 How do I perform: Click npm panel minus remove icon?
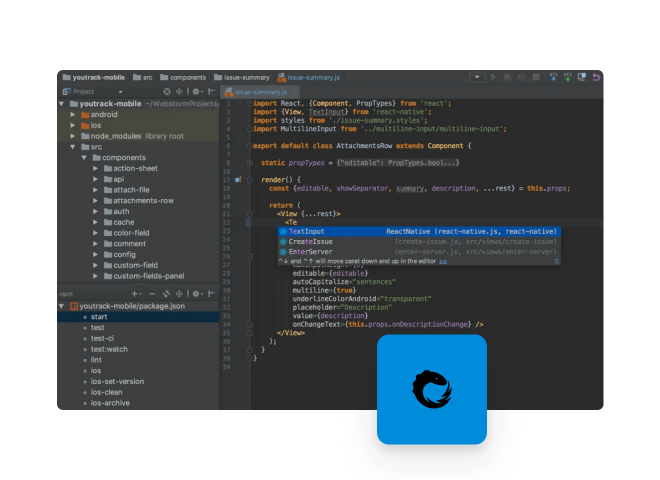click(152, 294)
